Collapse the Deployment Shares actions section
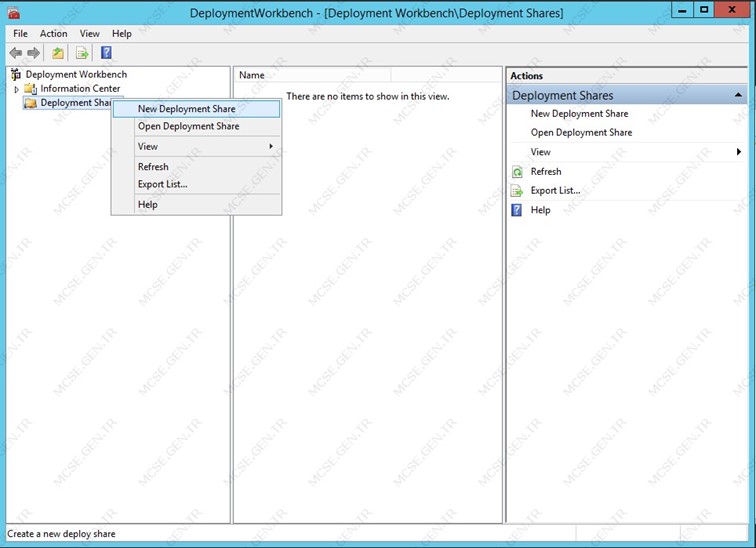The width and height of the screenshot is (756, 548). coord(738,95)
